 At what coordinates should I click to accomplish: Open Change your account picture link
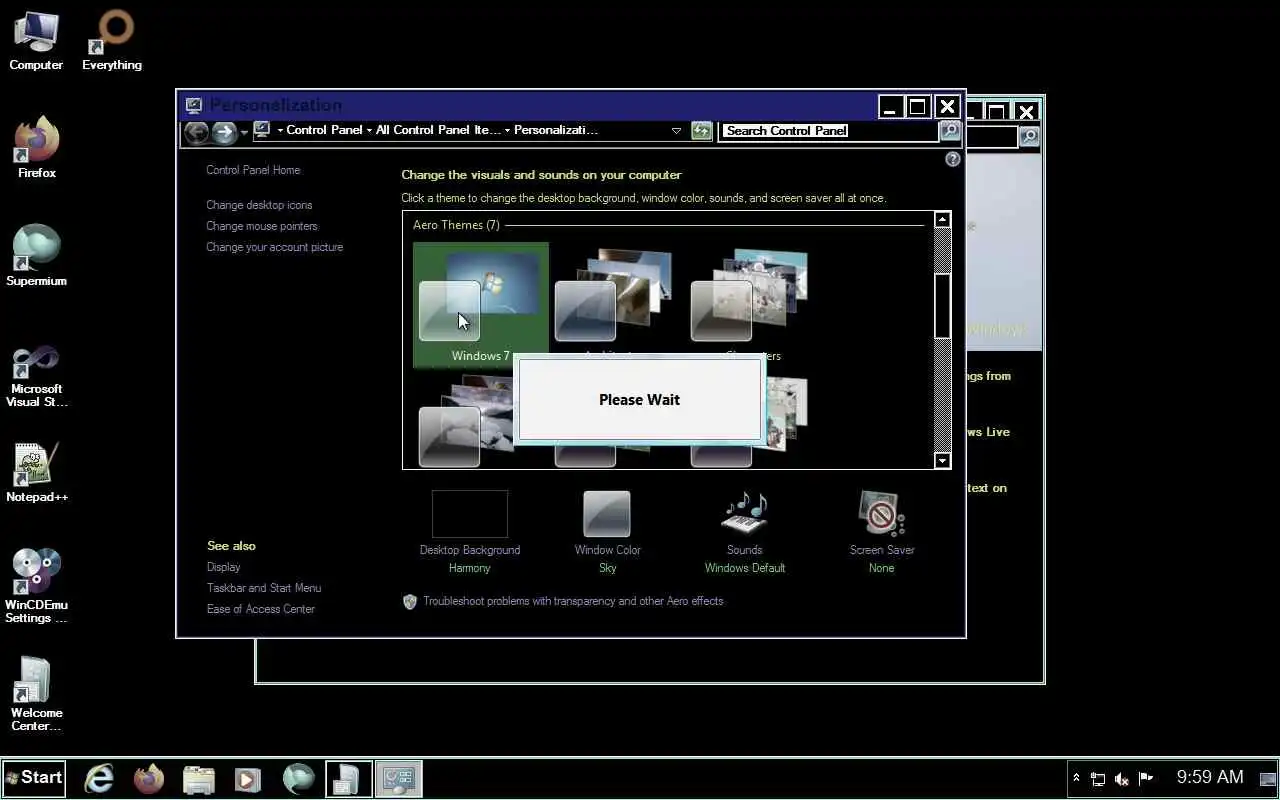pyautogui.click(x=274, y=247)
